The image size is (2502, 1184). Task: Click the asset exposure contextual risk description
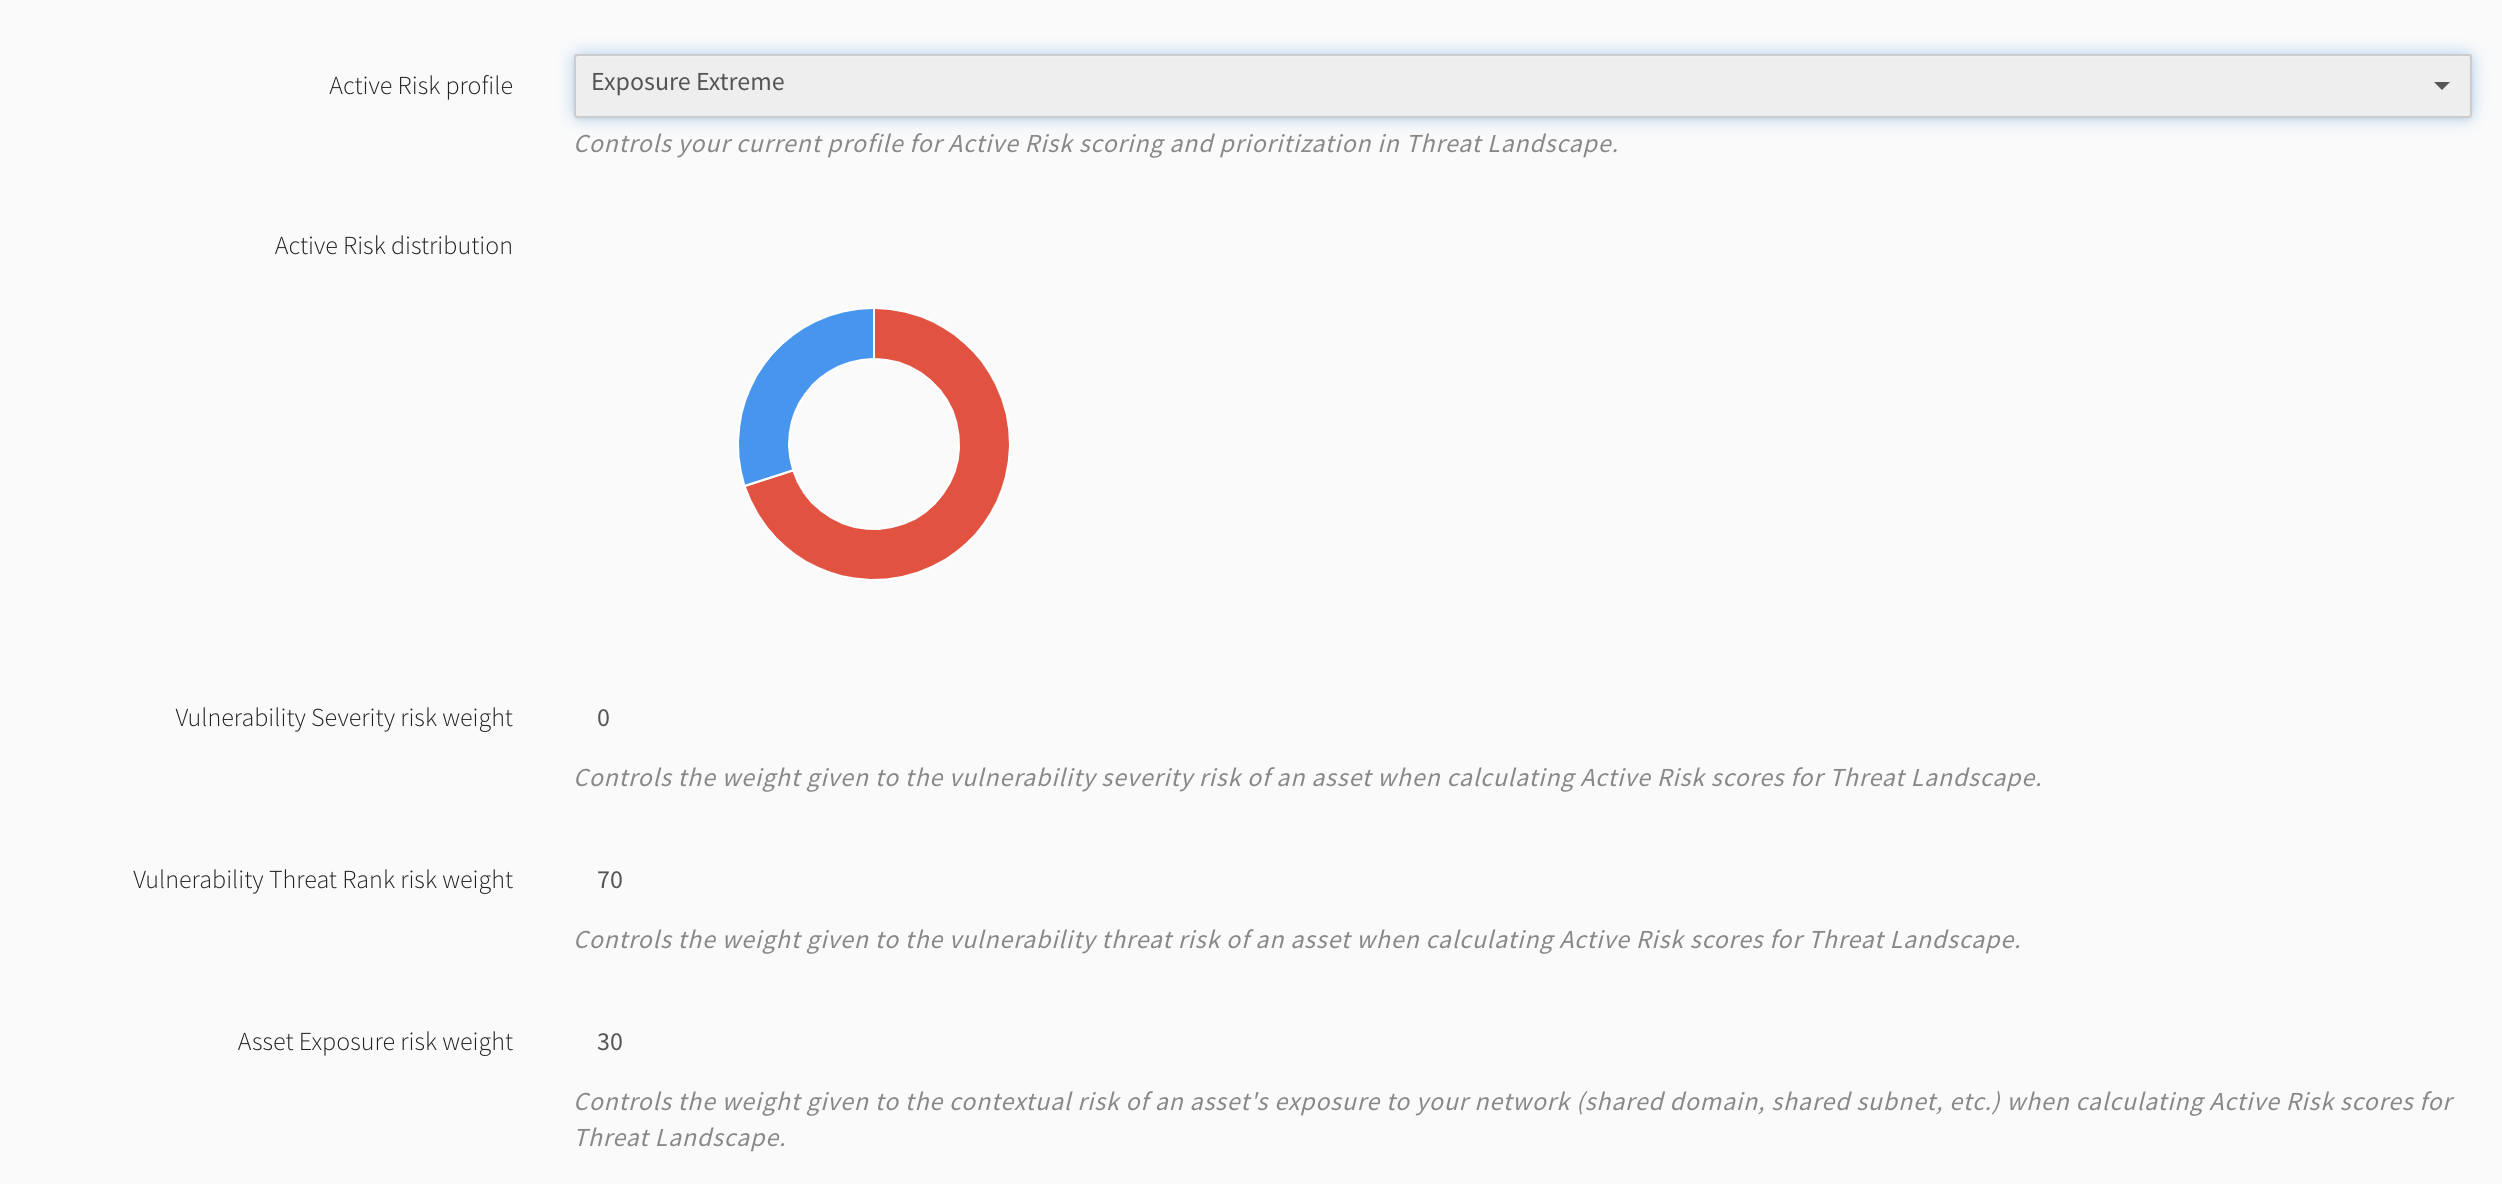[1514, 1120]
